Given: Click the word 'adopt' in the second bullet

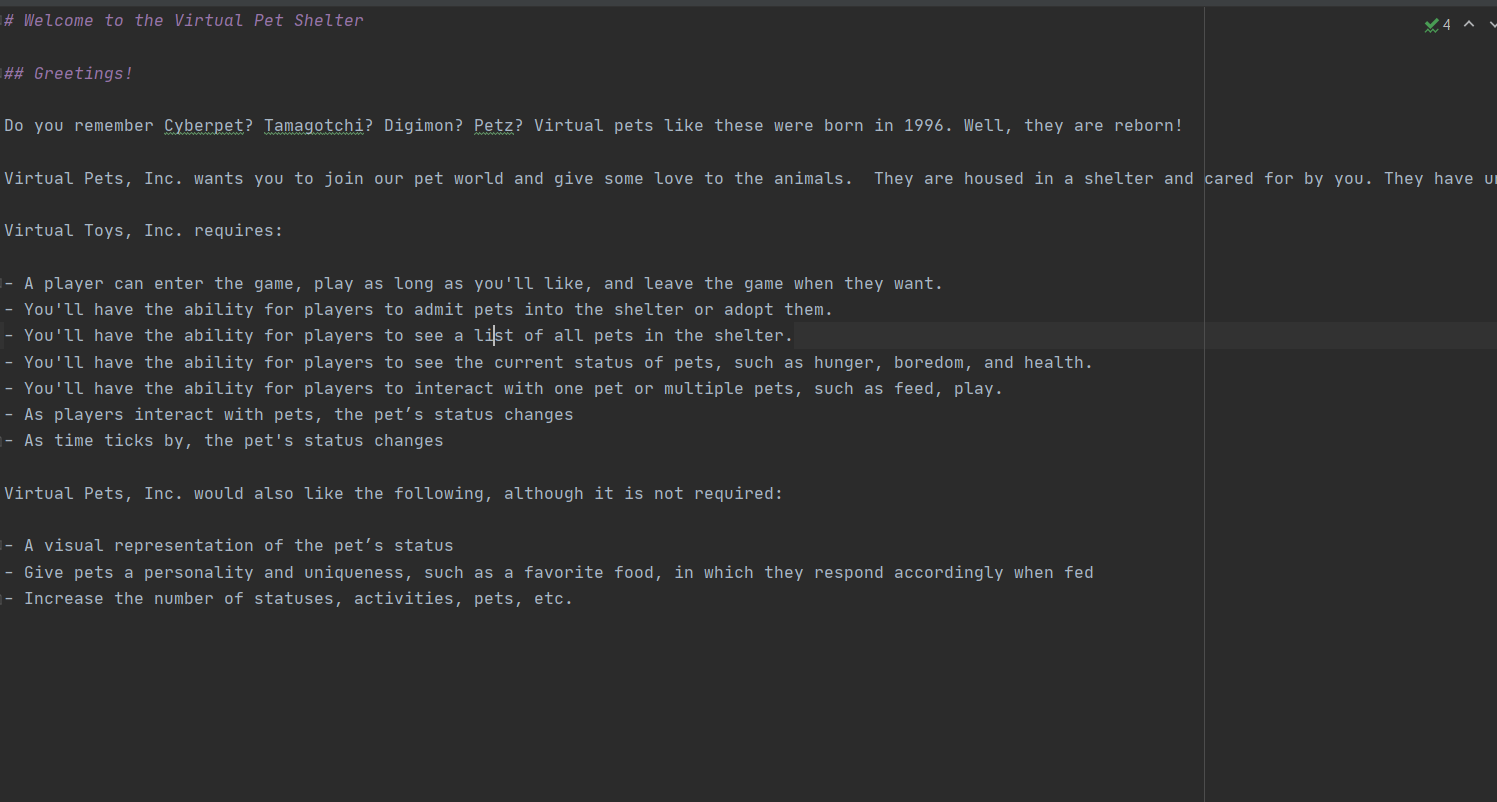Looking at the screenshot, I should 749,310.
